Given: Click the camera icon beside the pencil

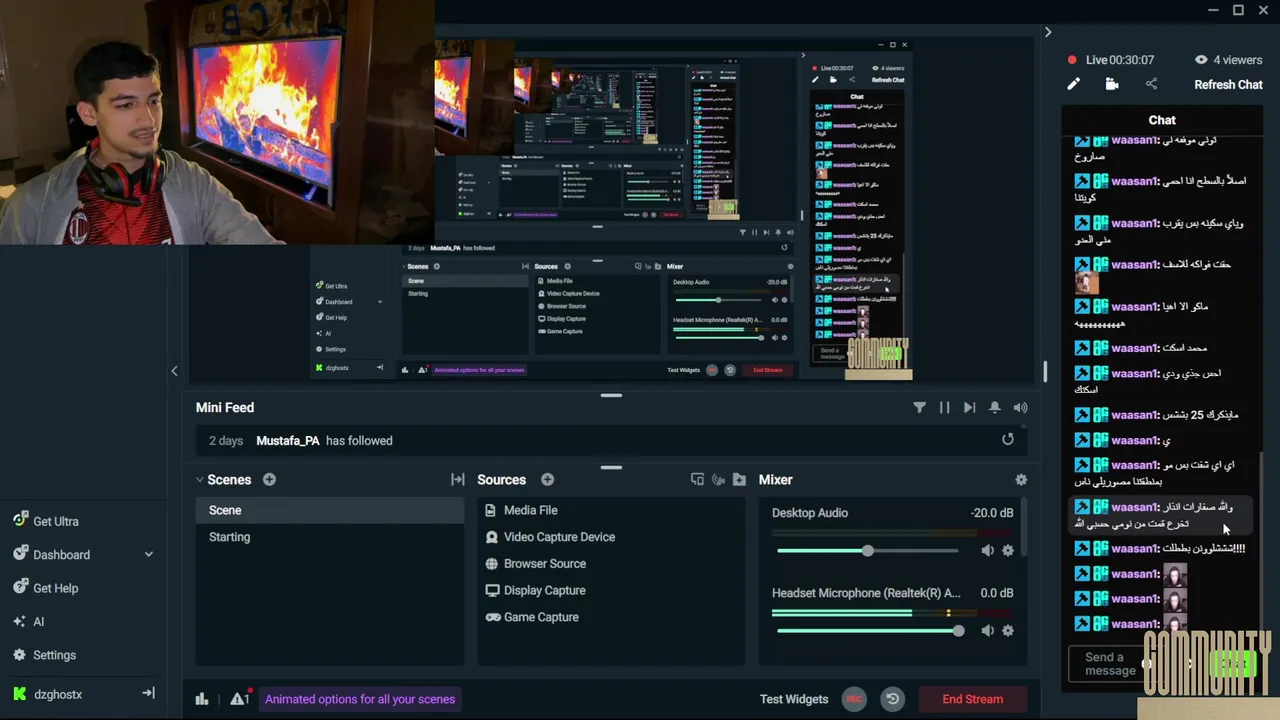Looking at the screenshot, I should pyautogui.click(x=1112, y=85).
